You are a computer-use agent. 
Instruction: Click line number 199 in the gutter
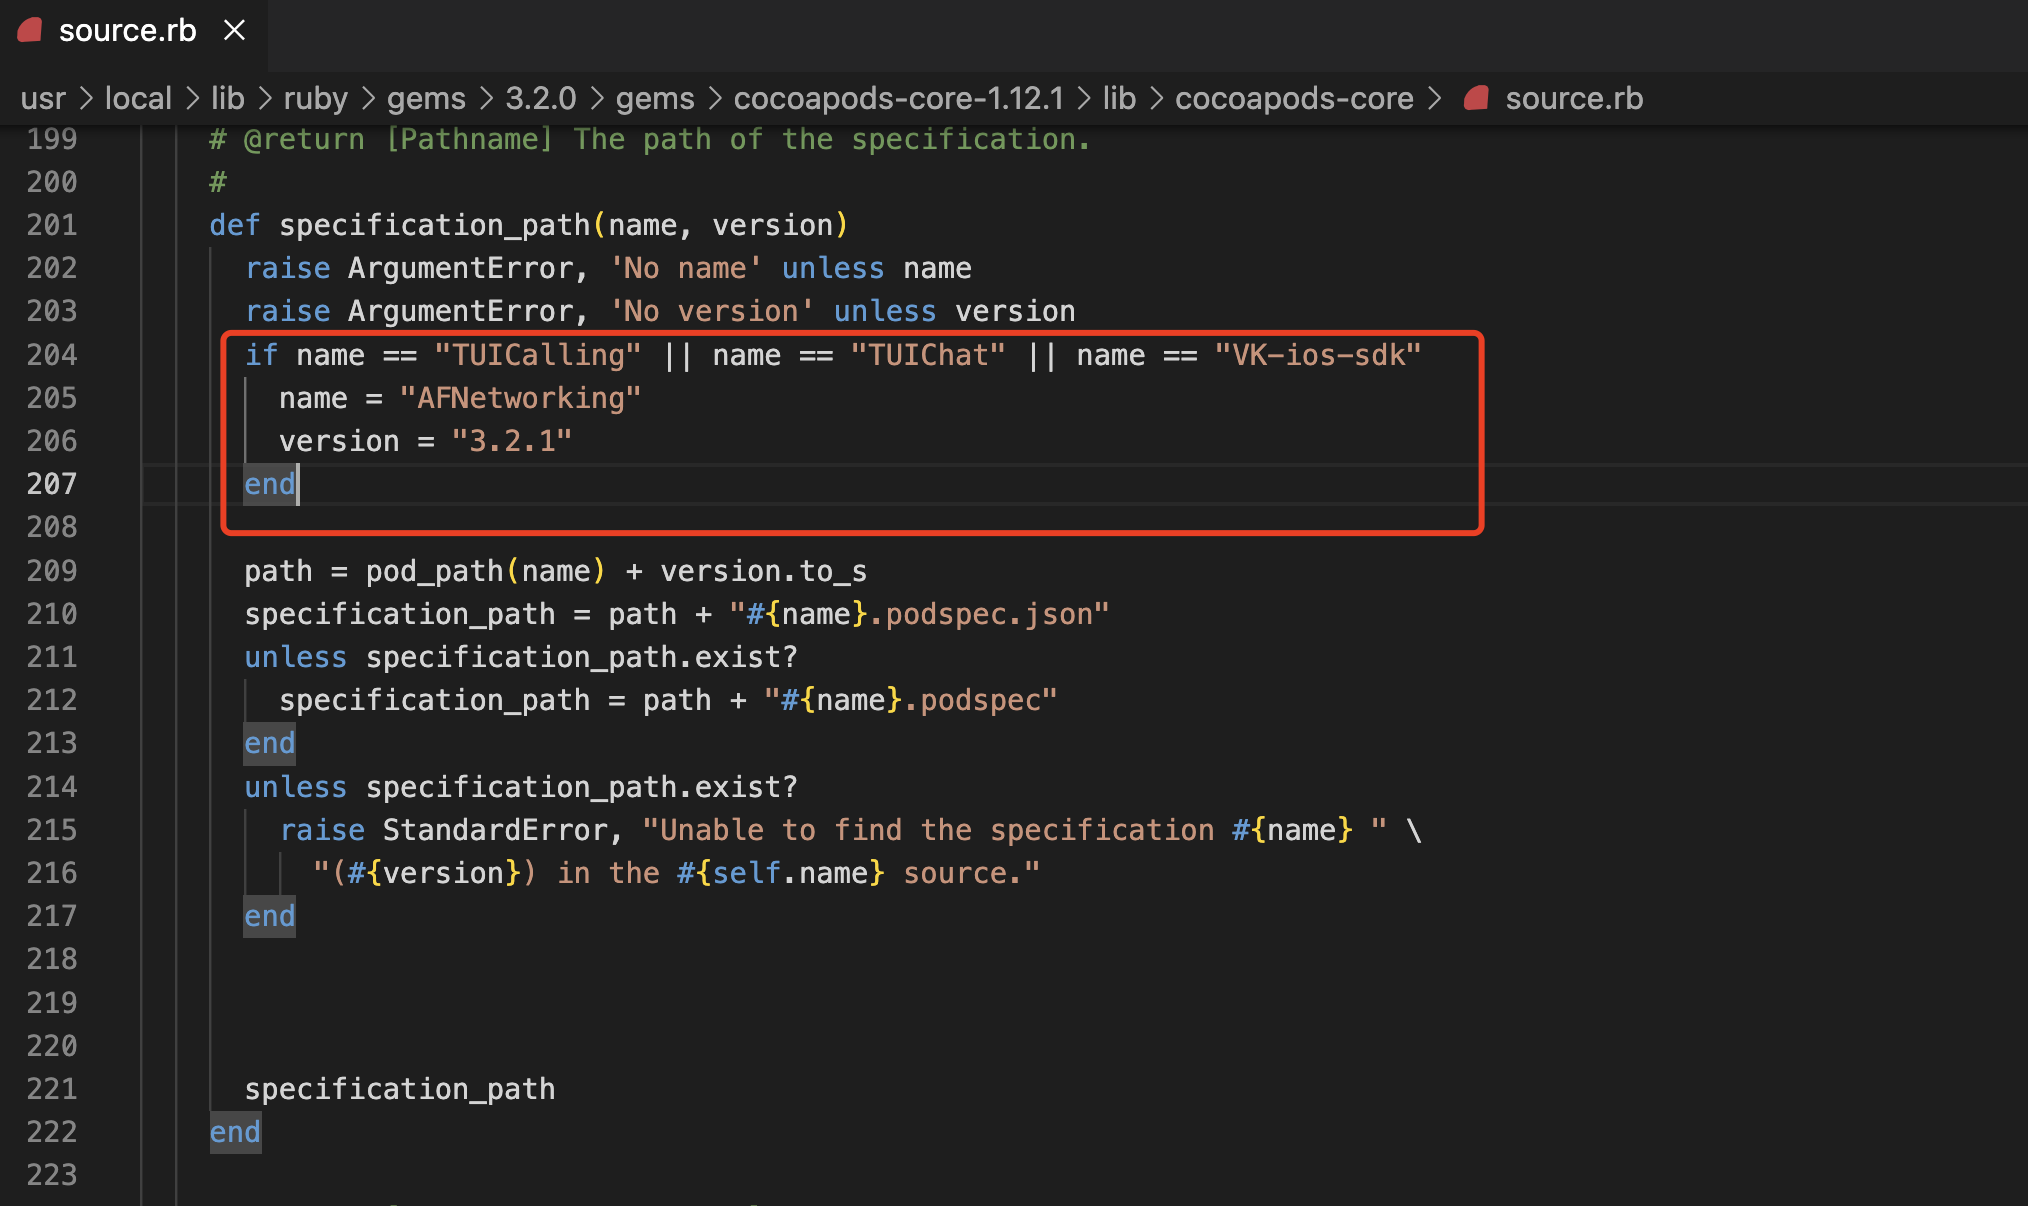[x=52, y=139]
